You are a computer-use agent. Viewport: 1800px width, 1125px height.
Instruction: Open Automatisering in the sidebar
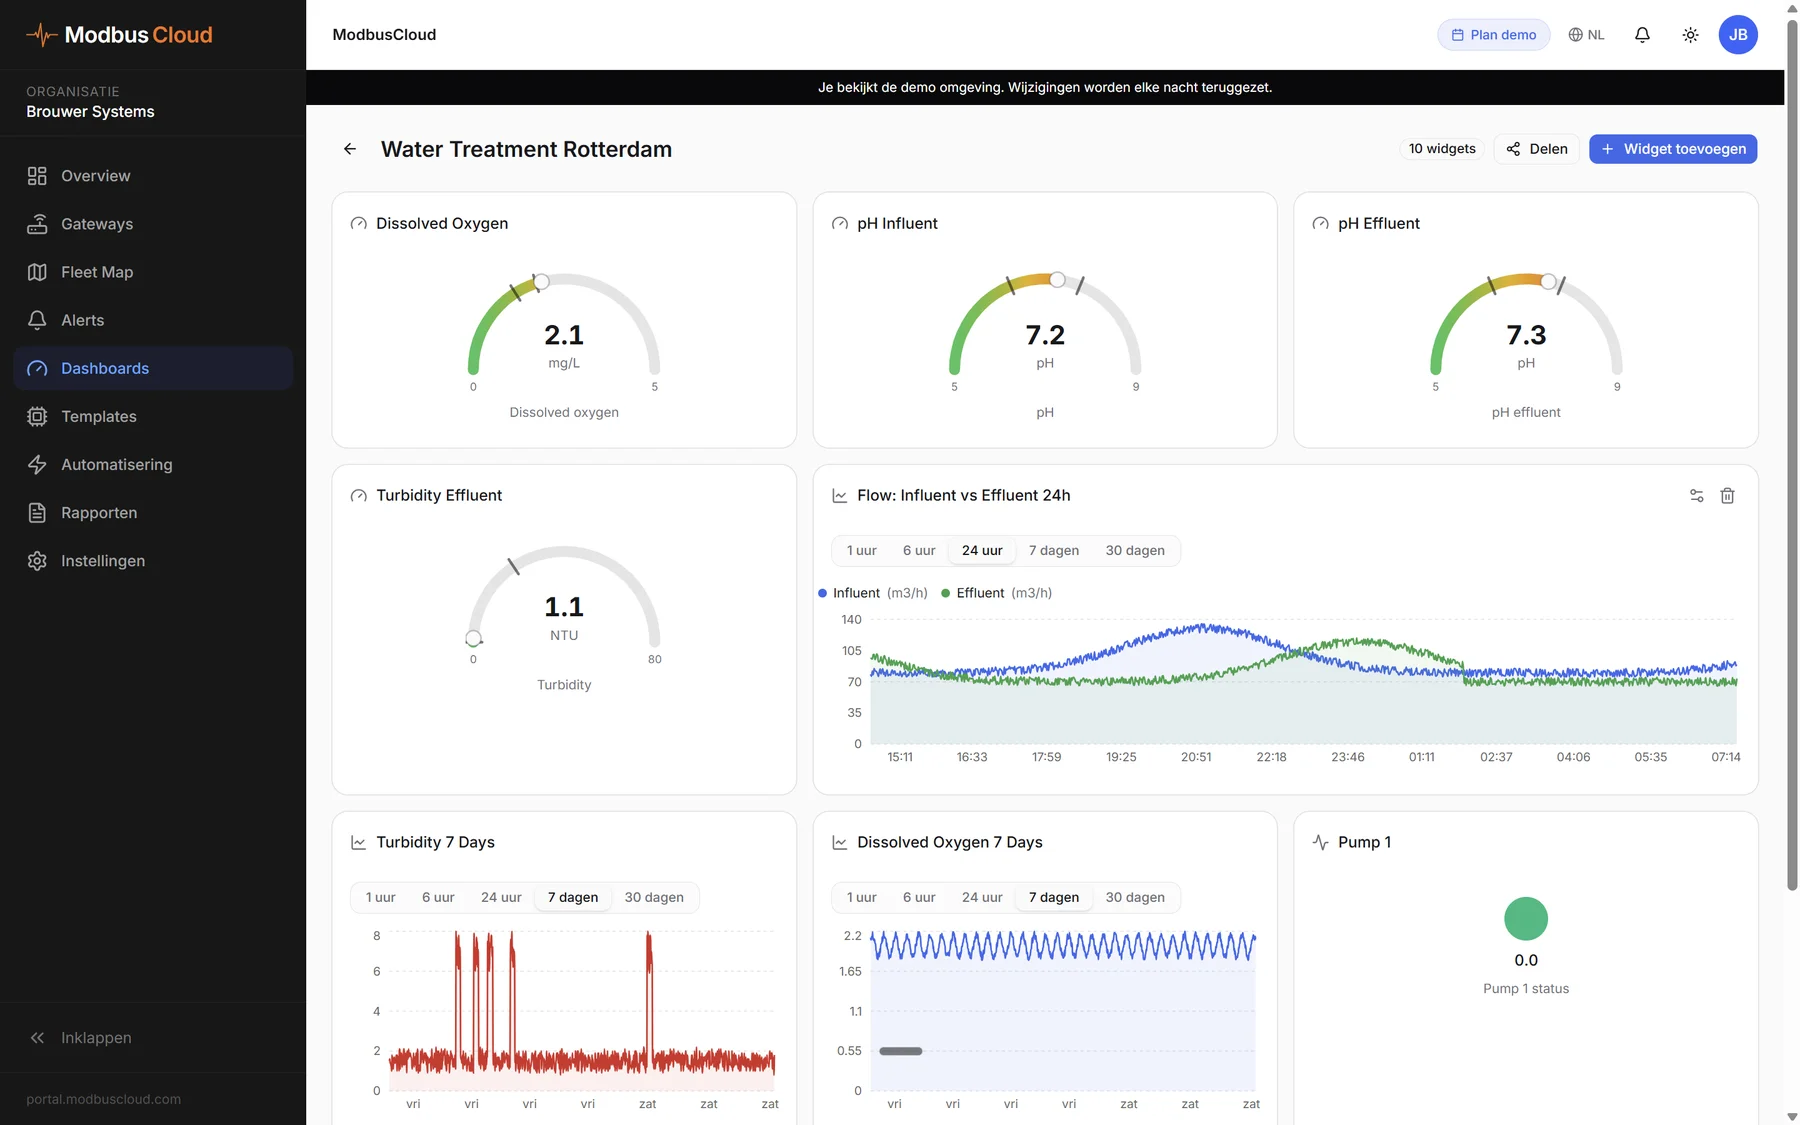[153, 464]
